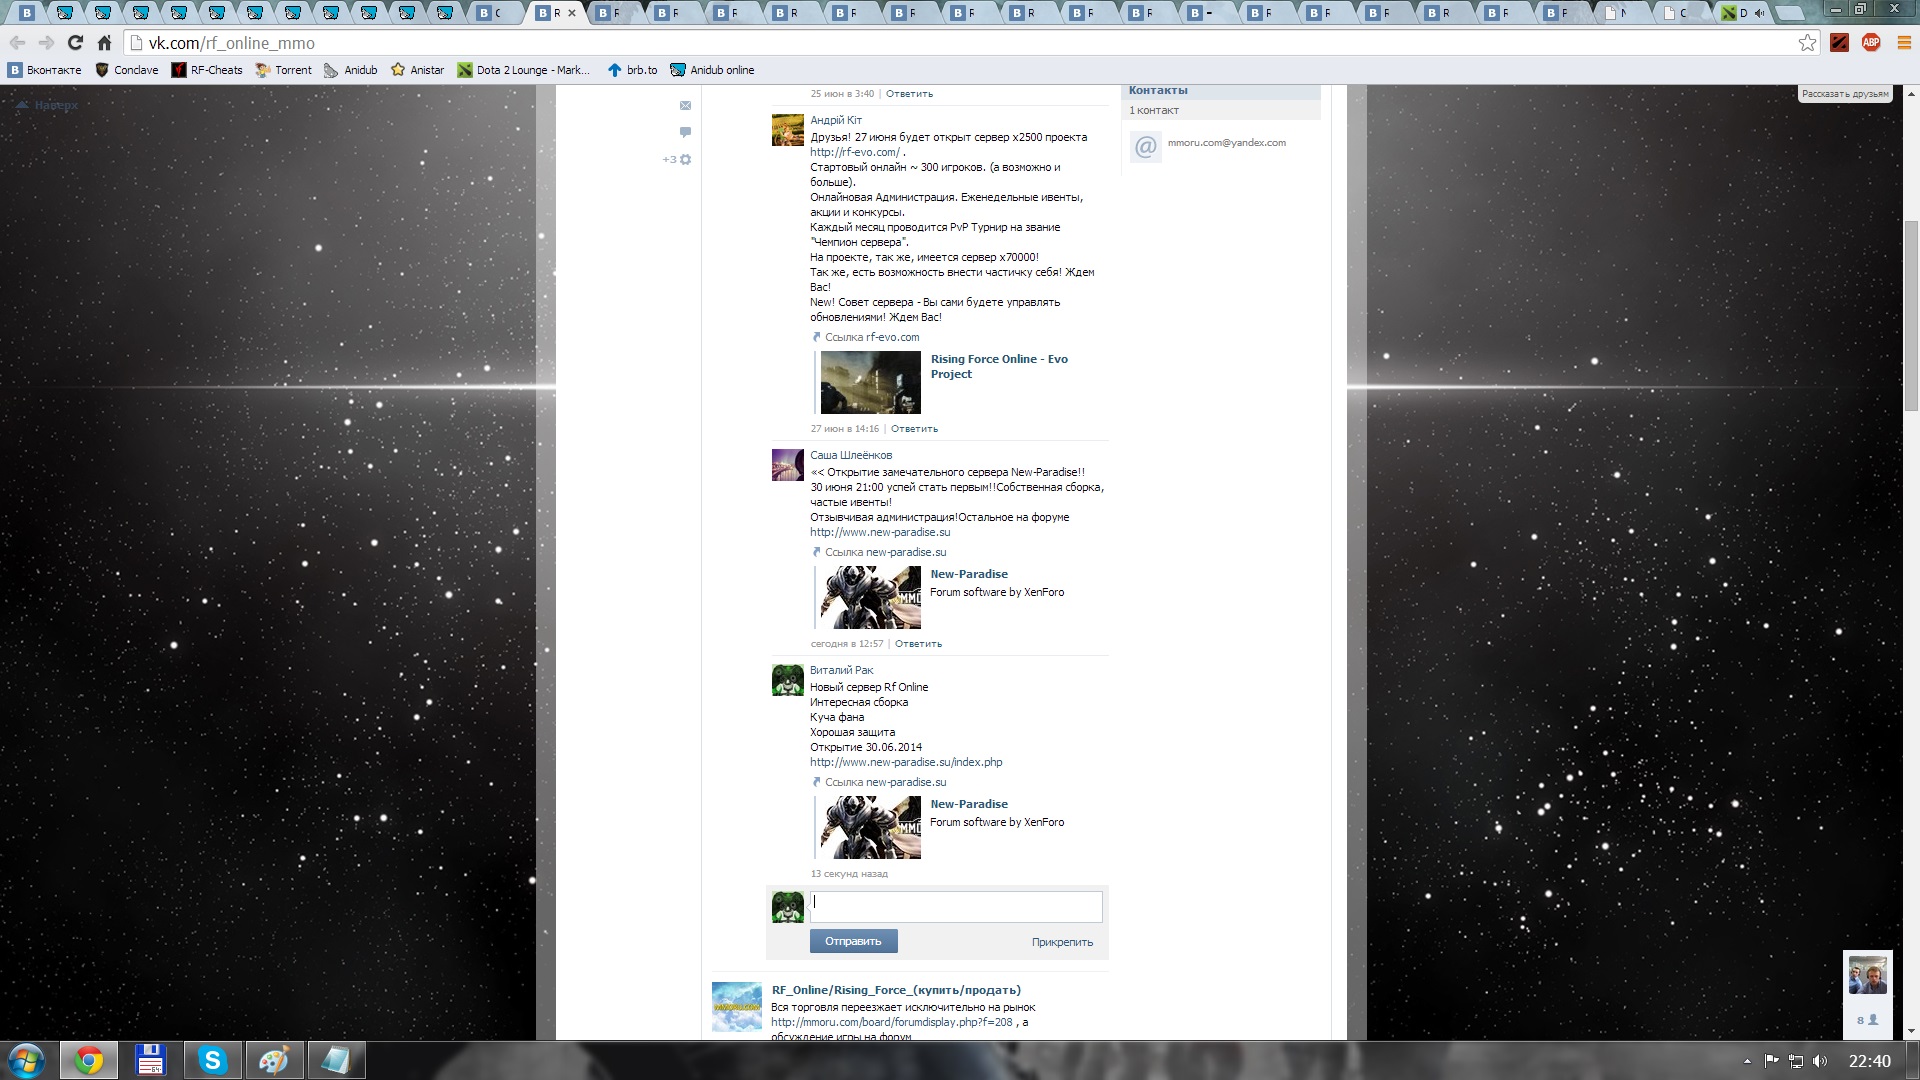Show hidden system tray icons
The width and height of the screenshot is (1920, 1080).
[x=1747, y=1061]
